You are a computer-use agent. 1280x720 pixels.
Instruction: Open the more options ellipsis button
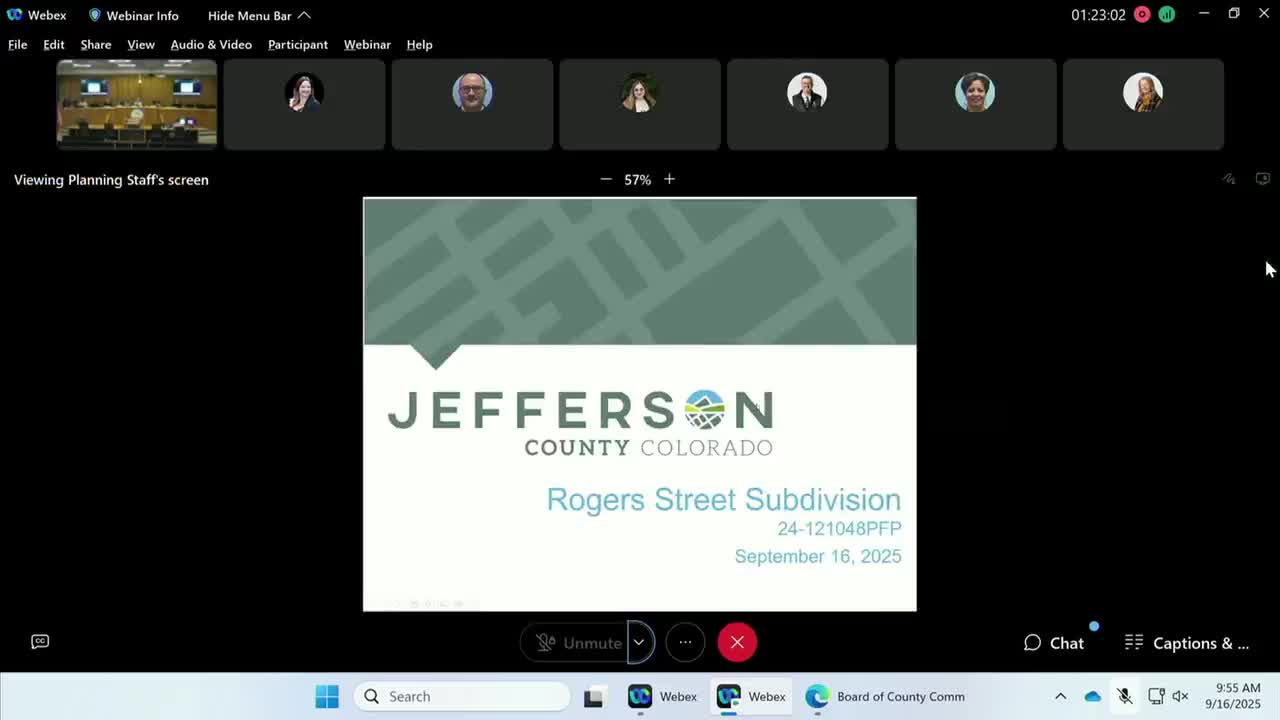pos(685,643)
